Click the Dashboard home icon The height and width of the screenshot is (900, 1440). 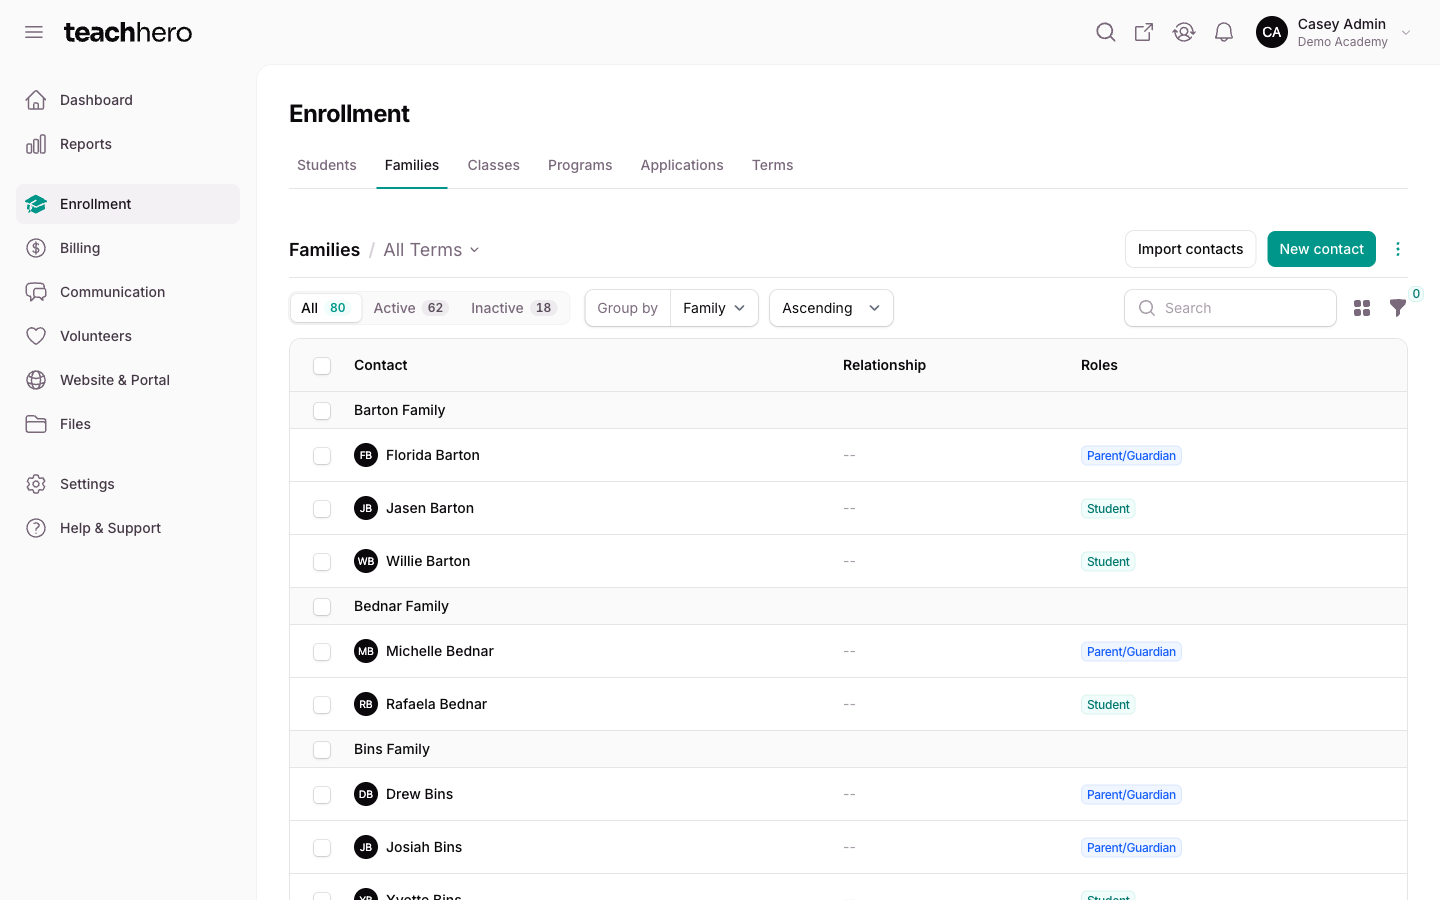[36, 100]
